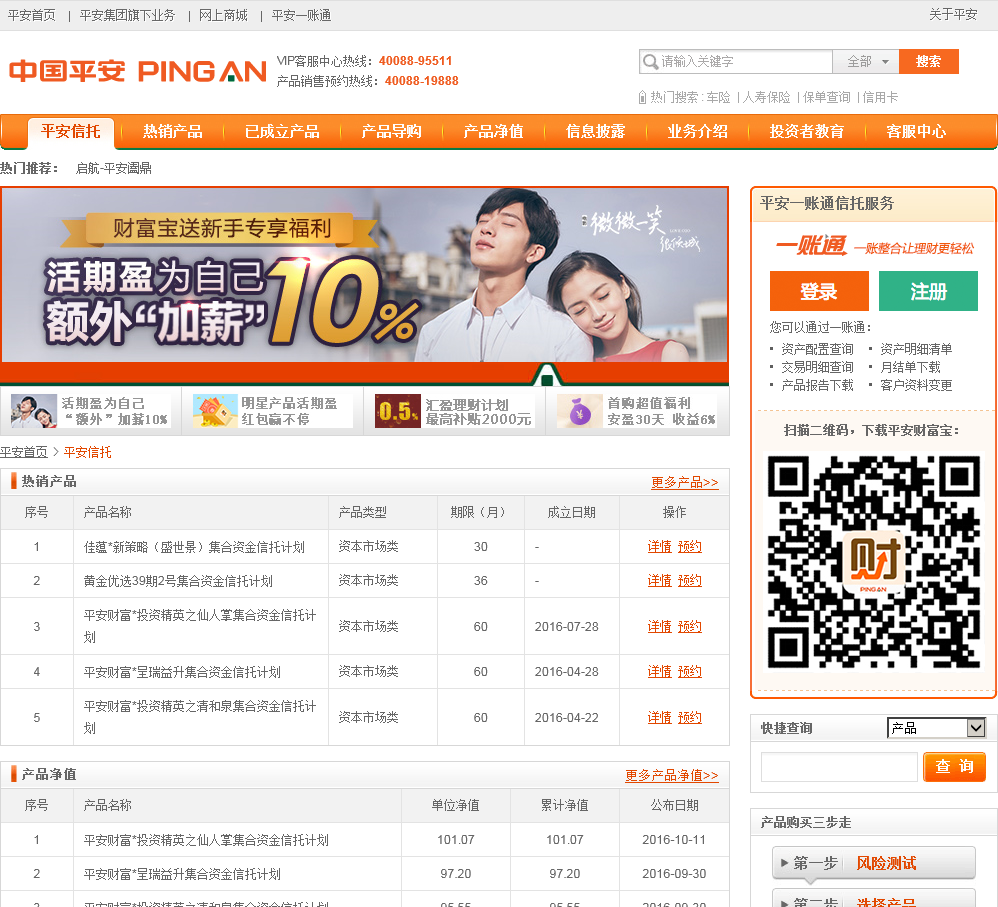Click the 搜索 button
Screen dimensions: 998x907
click(929, 62)
